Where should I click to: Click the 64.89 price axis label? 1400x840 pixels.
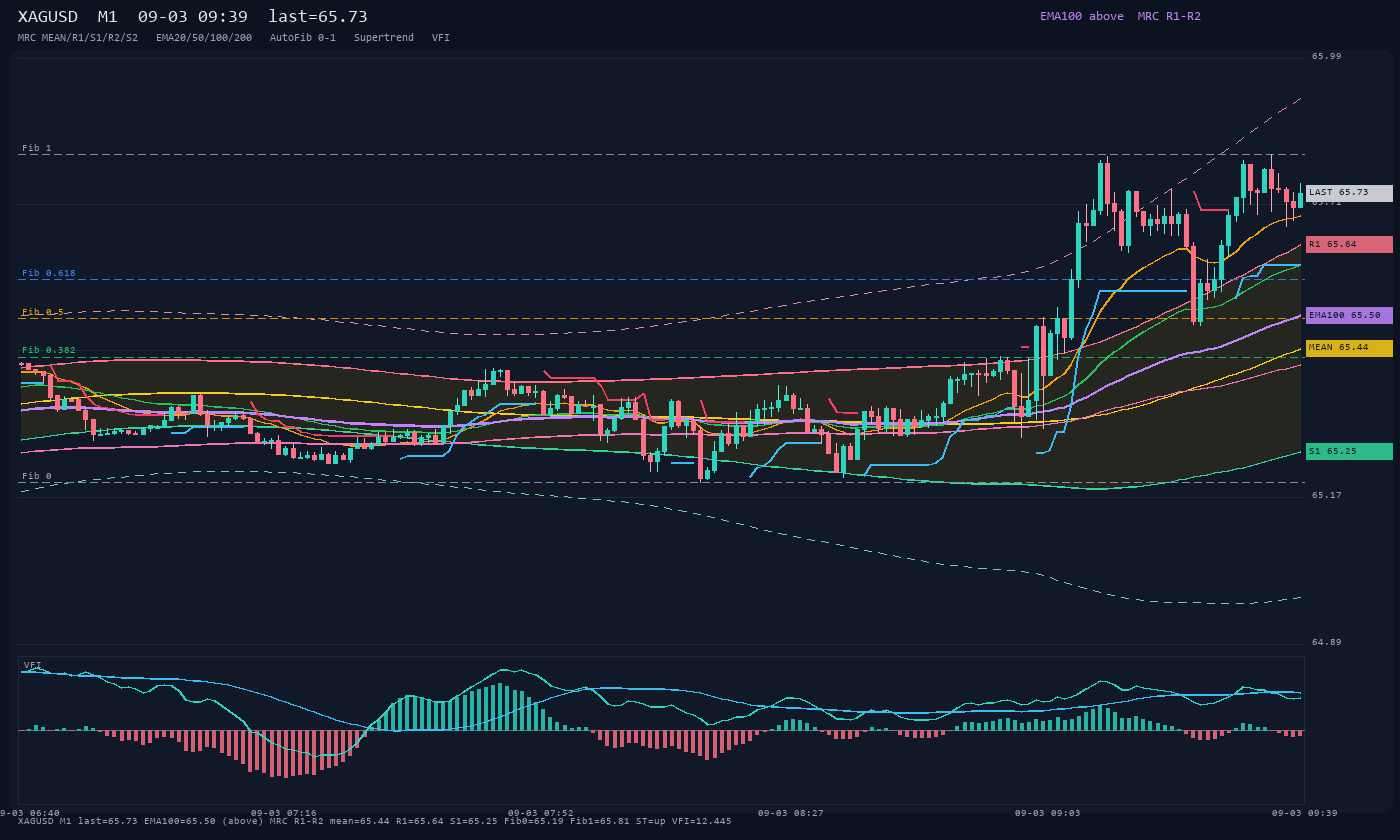(1327, 642)
